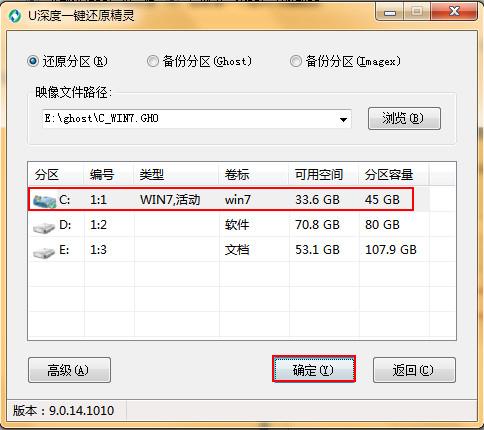
Task: Minimize the restore wizard window
Action: (390, 12)
